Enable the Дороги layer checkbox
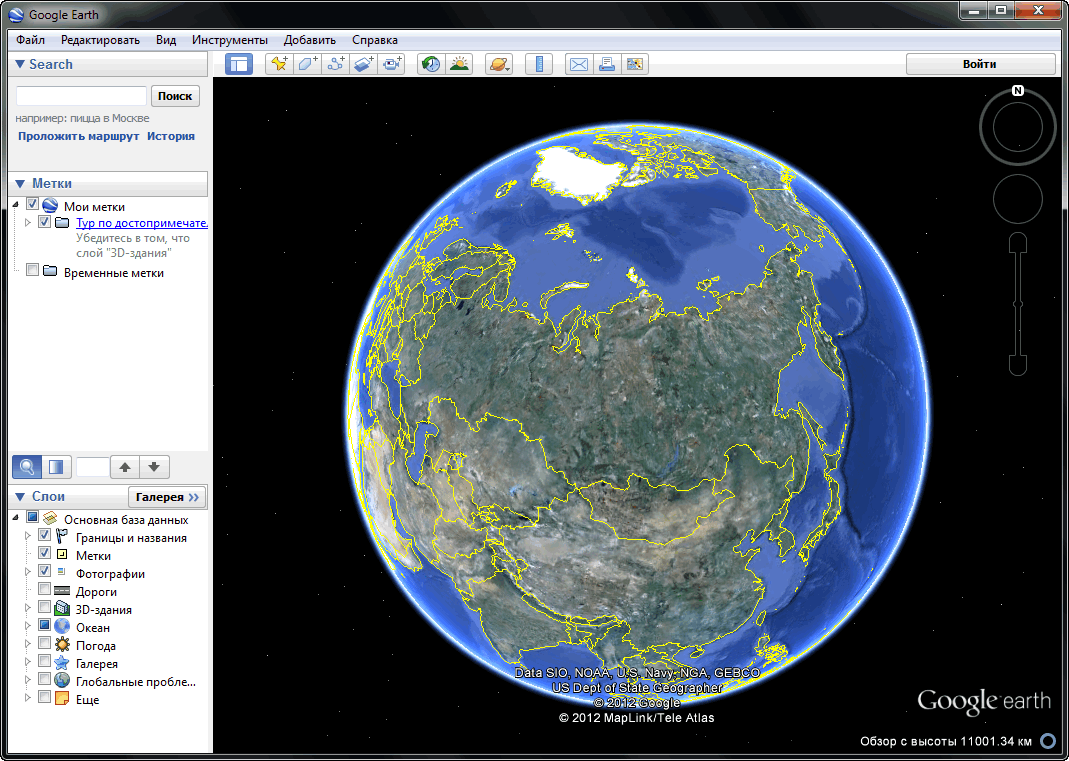The width and height of the screenshot is (1069, 761). [x=44, y=588]
